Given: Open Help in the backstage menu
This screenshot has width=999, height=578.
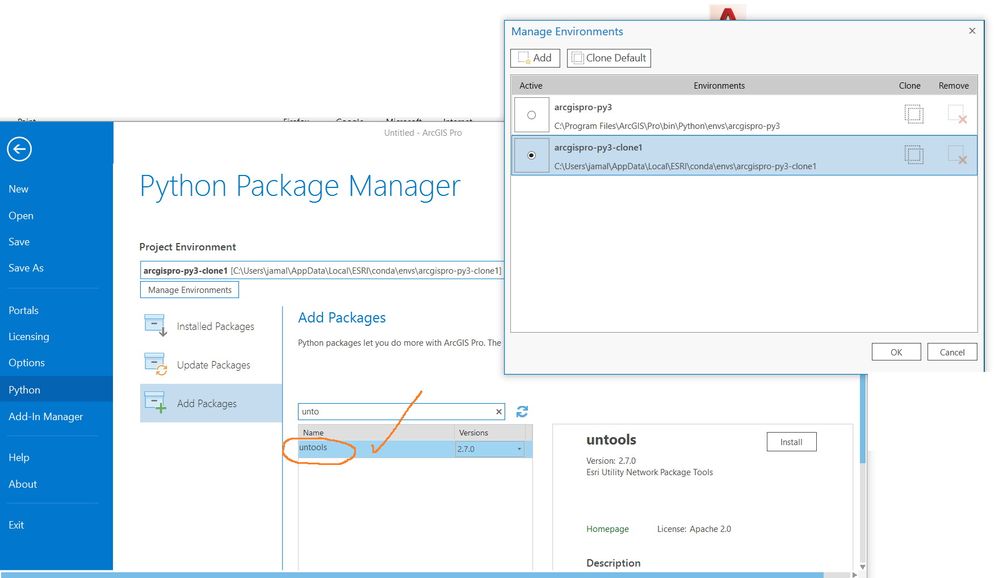Looking at the screenshot, I should point(19,458).
